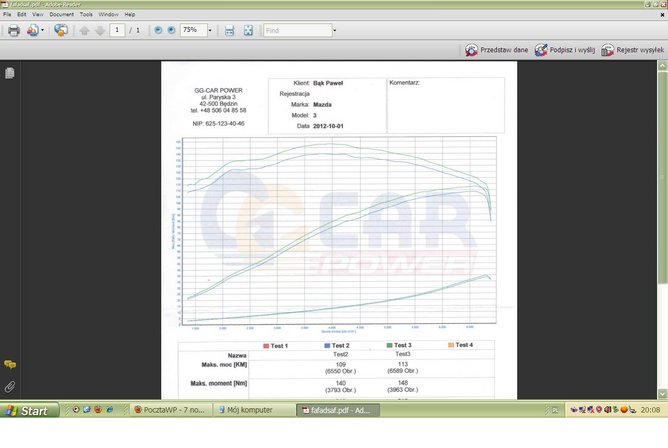Open the Document menu
Screen dimensions: 668x448
(61, 15)
